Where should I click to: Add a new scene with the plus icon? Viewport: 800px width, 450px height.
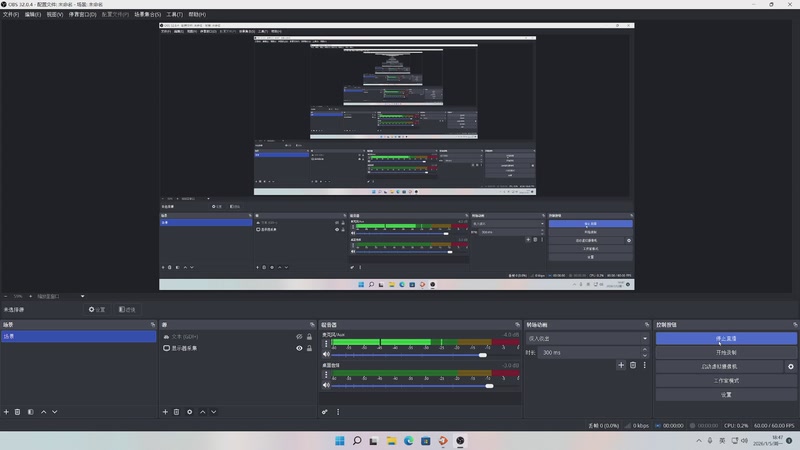(6, 412)
